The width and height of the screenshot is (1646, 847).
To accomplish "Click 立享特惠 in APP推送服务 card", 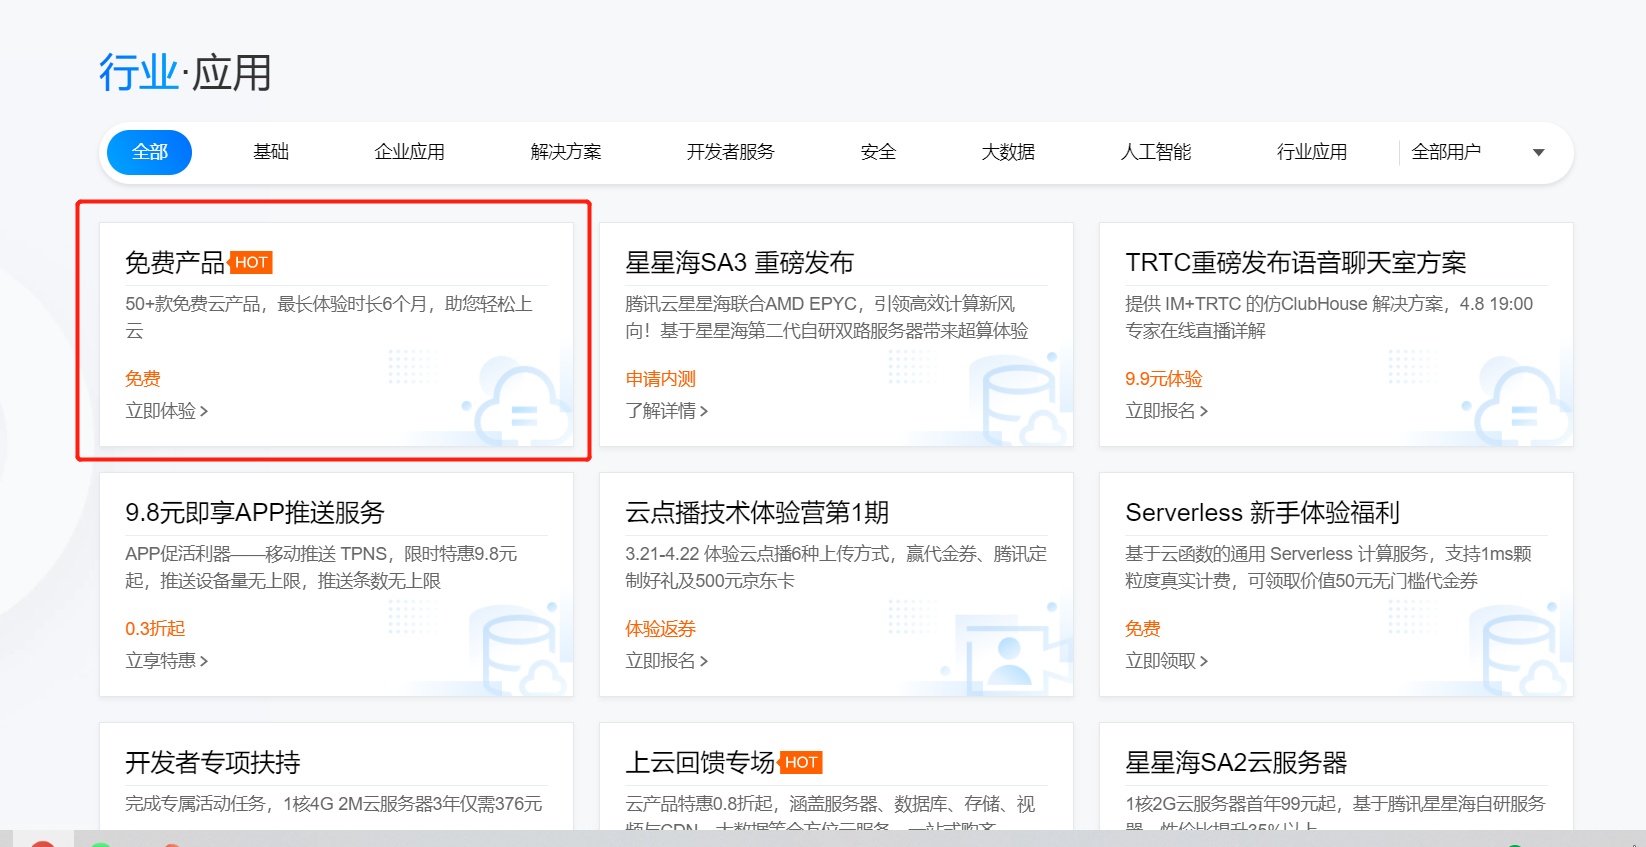I will click(166, 661).
